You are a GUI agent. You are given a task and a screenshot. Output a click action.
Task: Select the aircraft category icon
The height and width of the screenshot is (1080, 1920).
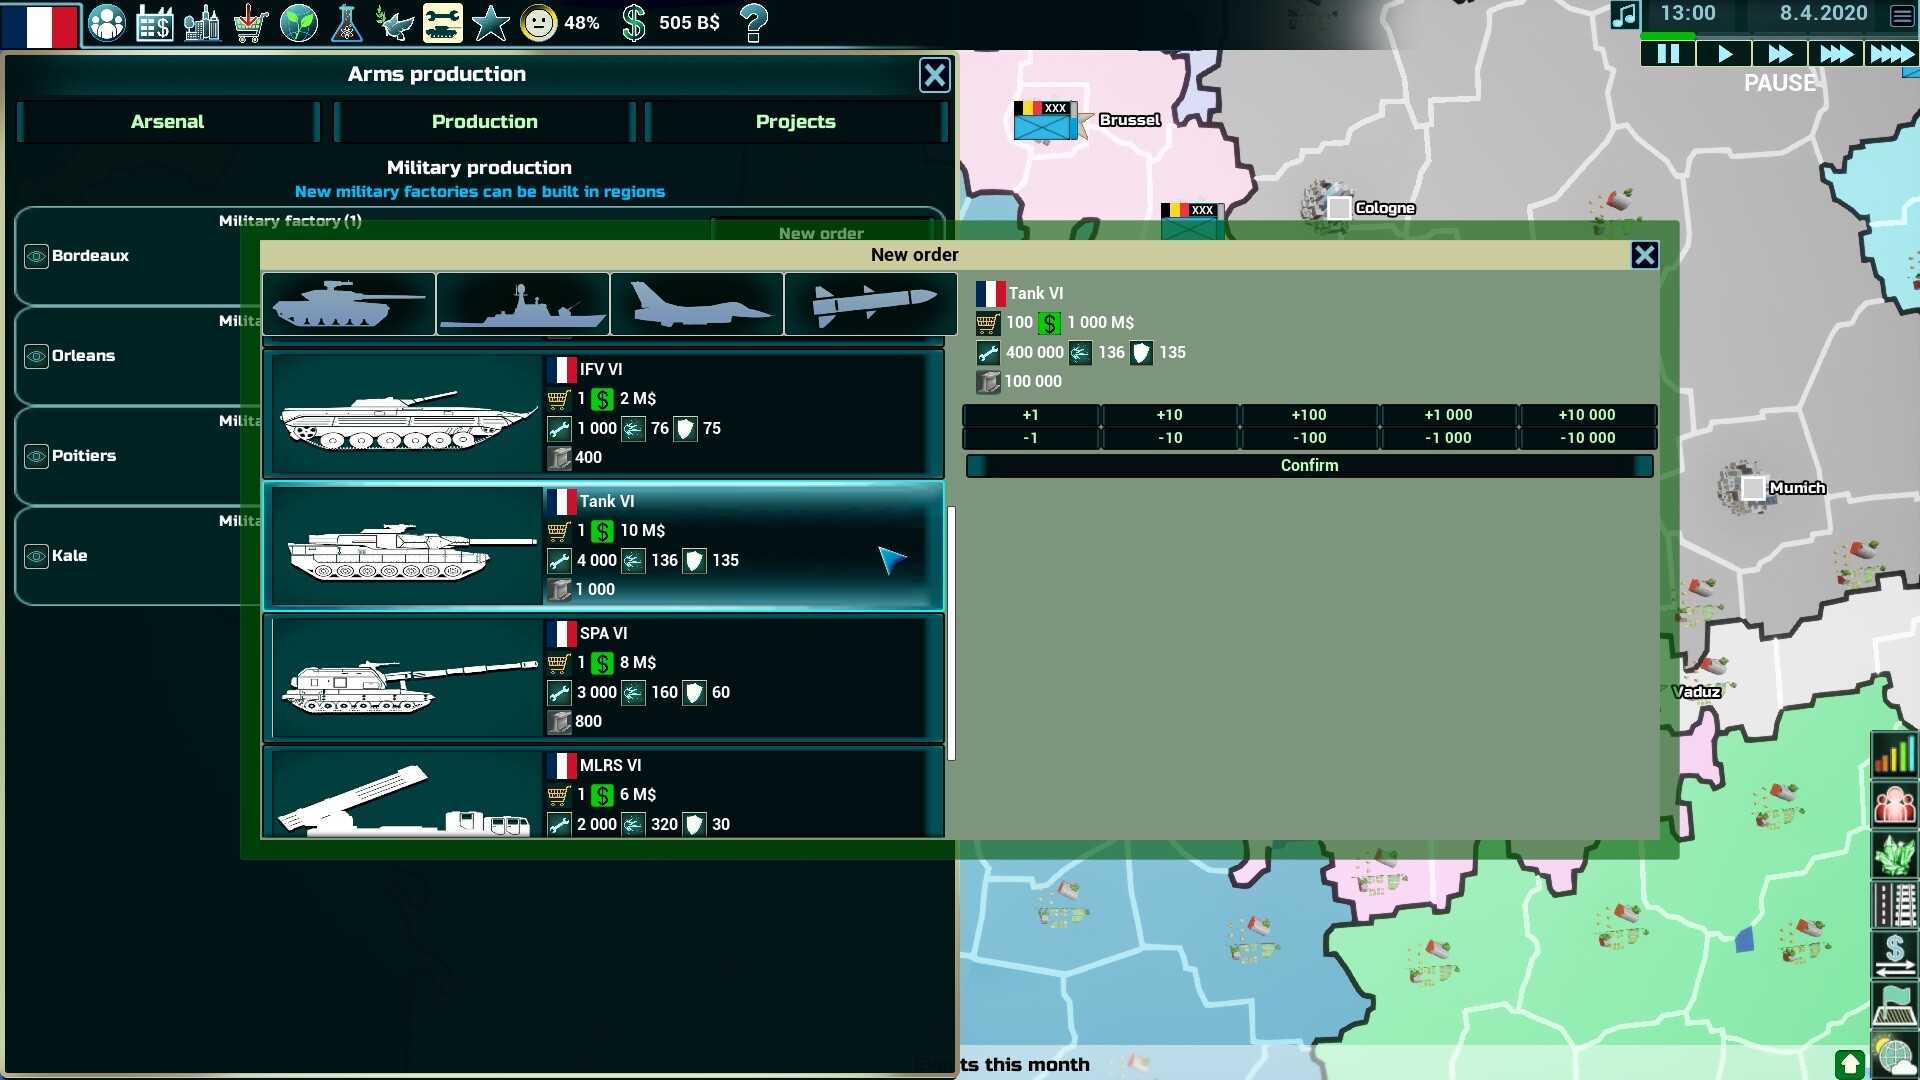697,304
